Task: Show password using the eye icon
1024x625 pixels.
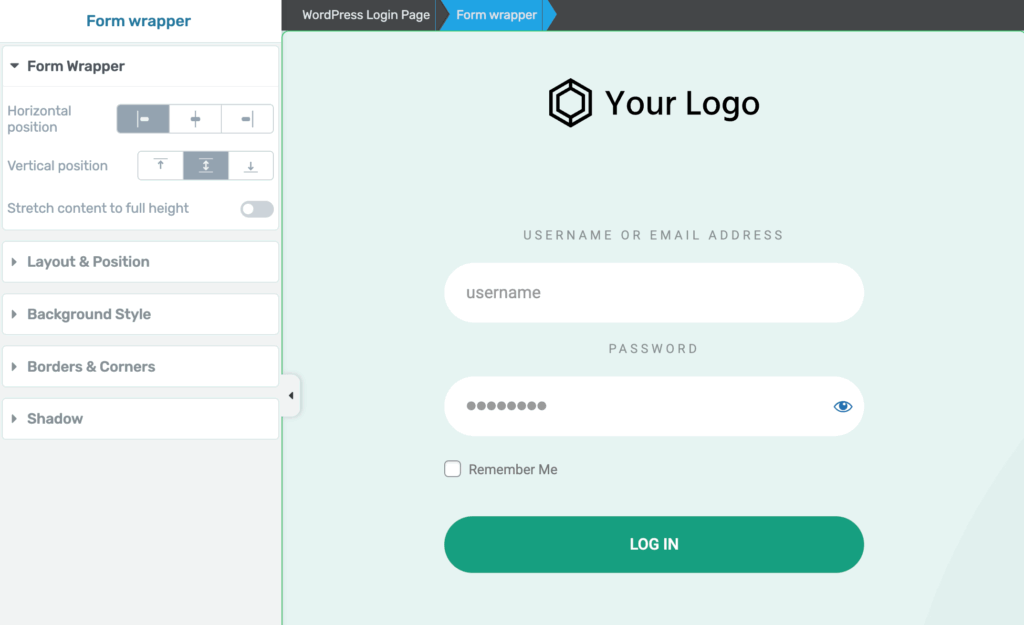Action: (x=842, y=406)
